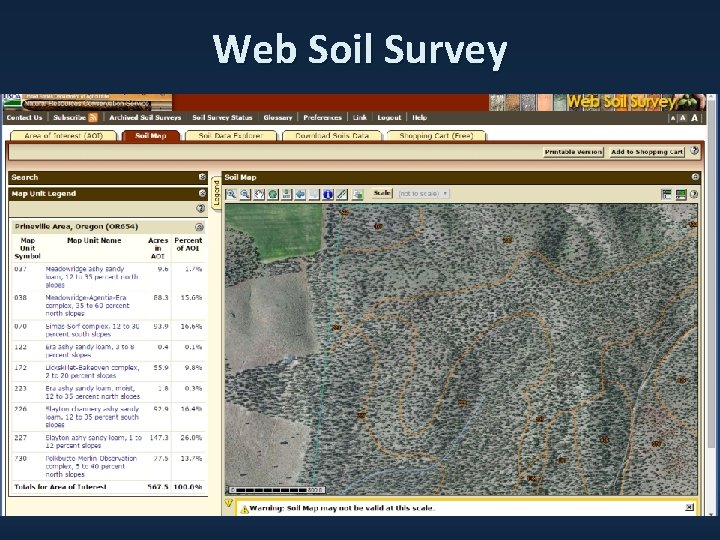Open the Help link in the menu bar

(420, 118)
